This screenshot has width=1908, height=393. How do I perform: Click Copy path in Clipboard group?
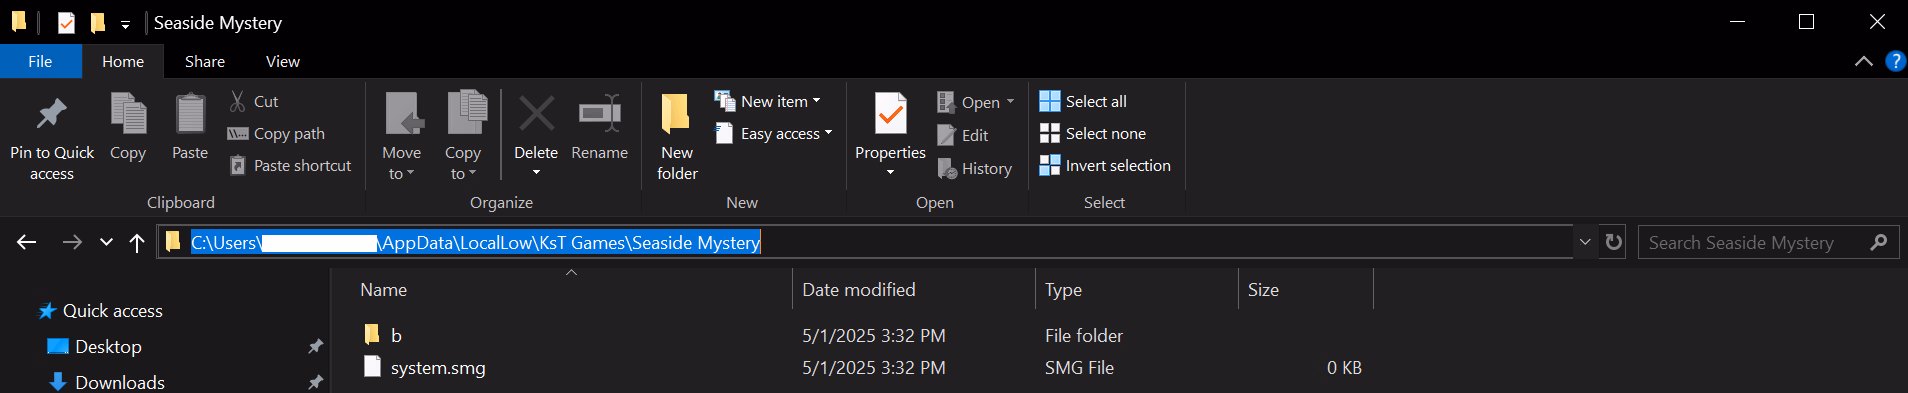[276, 133]
